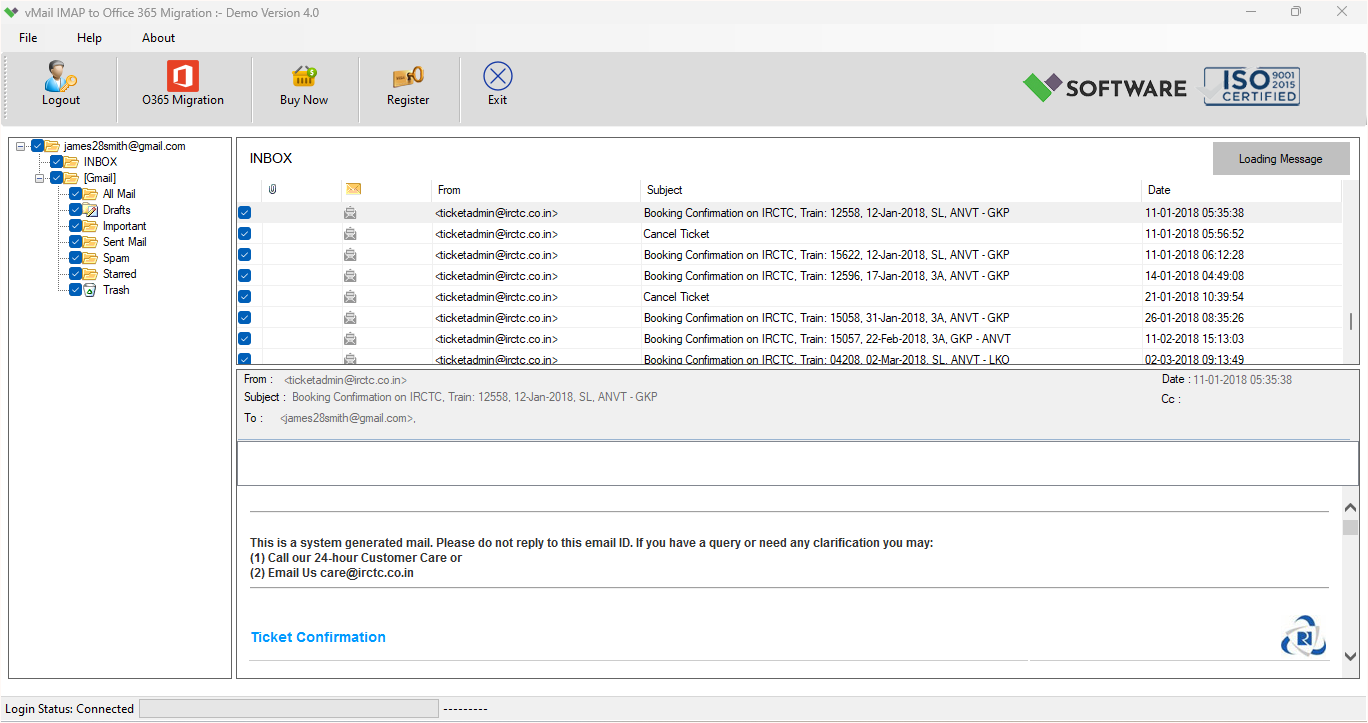Click the IRCTC logo in message preview
Screen dimensions: 1368x723
point(1303,637)
